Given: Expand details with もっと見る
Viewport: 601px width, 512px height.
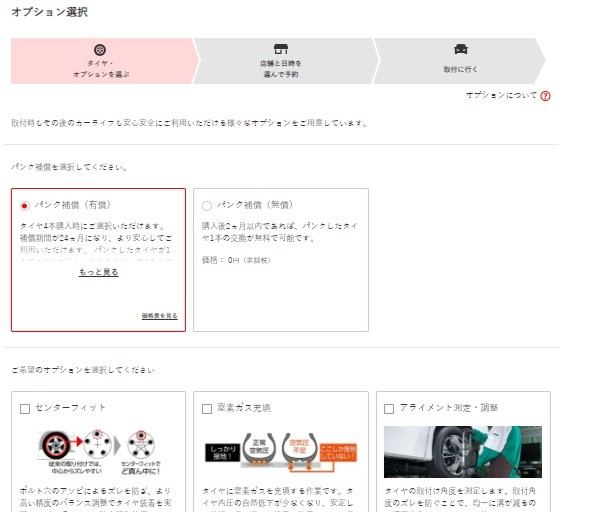Looking at the screenshot, I should [x=98, y=272].
